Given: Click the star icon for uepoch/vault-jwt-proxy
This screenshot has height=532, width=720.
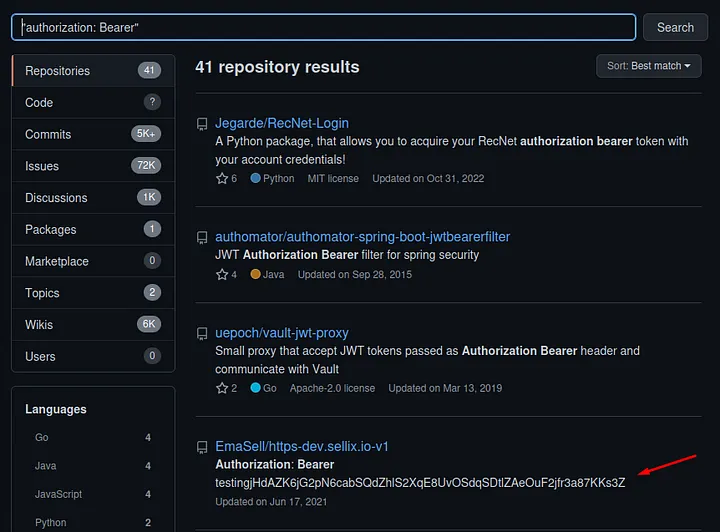Looking at the screenshot, I should point(222,388).
